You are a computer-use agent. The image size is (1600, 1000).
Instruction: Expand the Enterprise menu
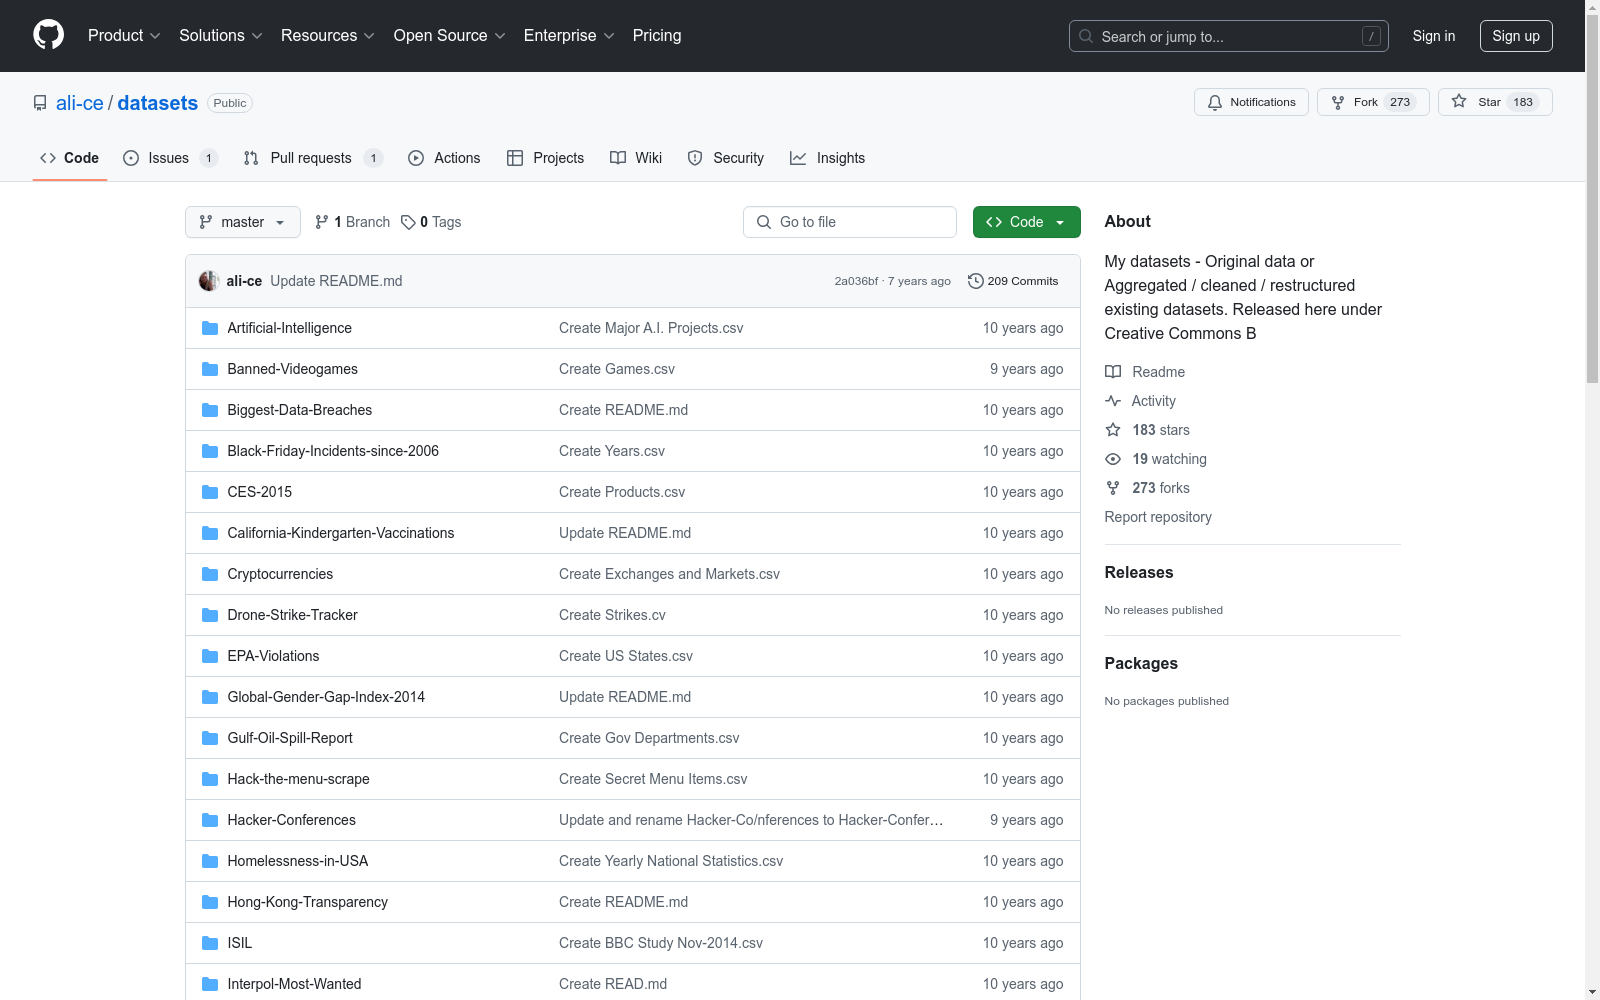tap(569, 36)
